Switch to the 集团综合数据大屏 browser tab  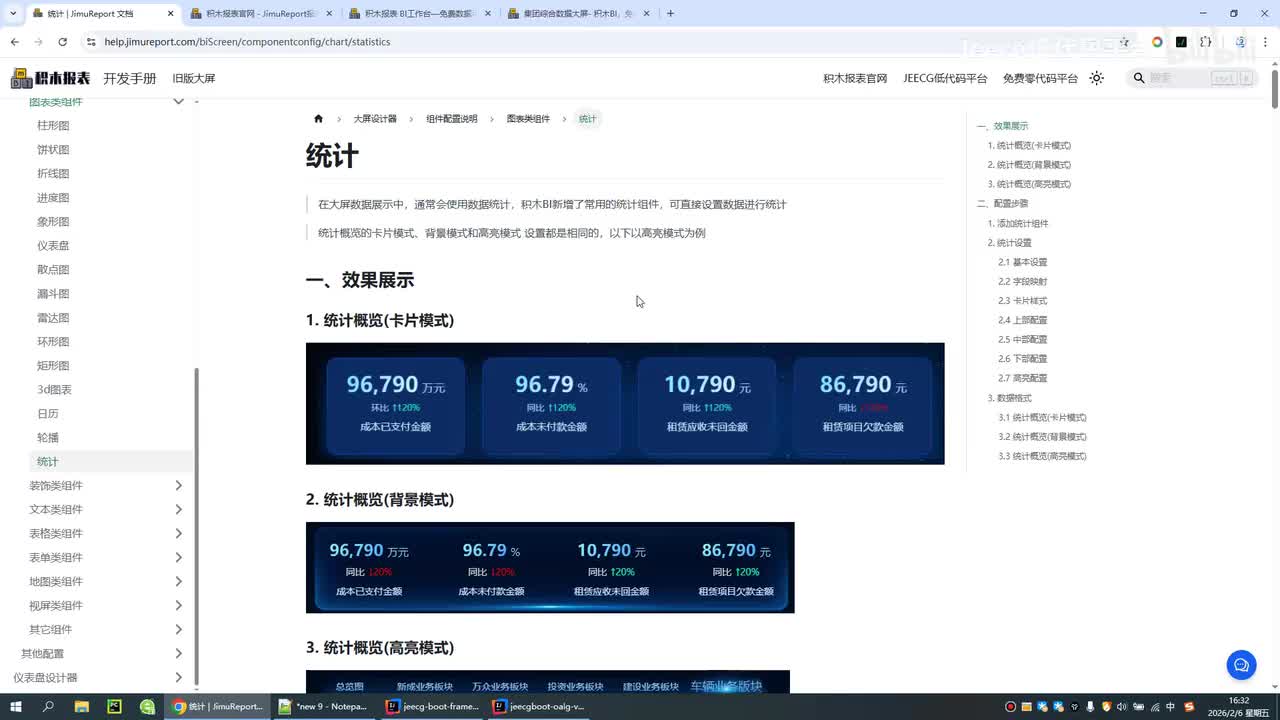[x=578, y=14]
